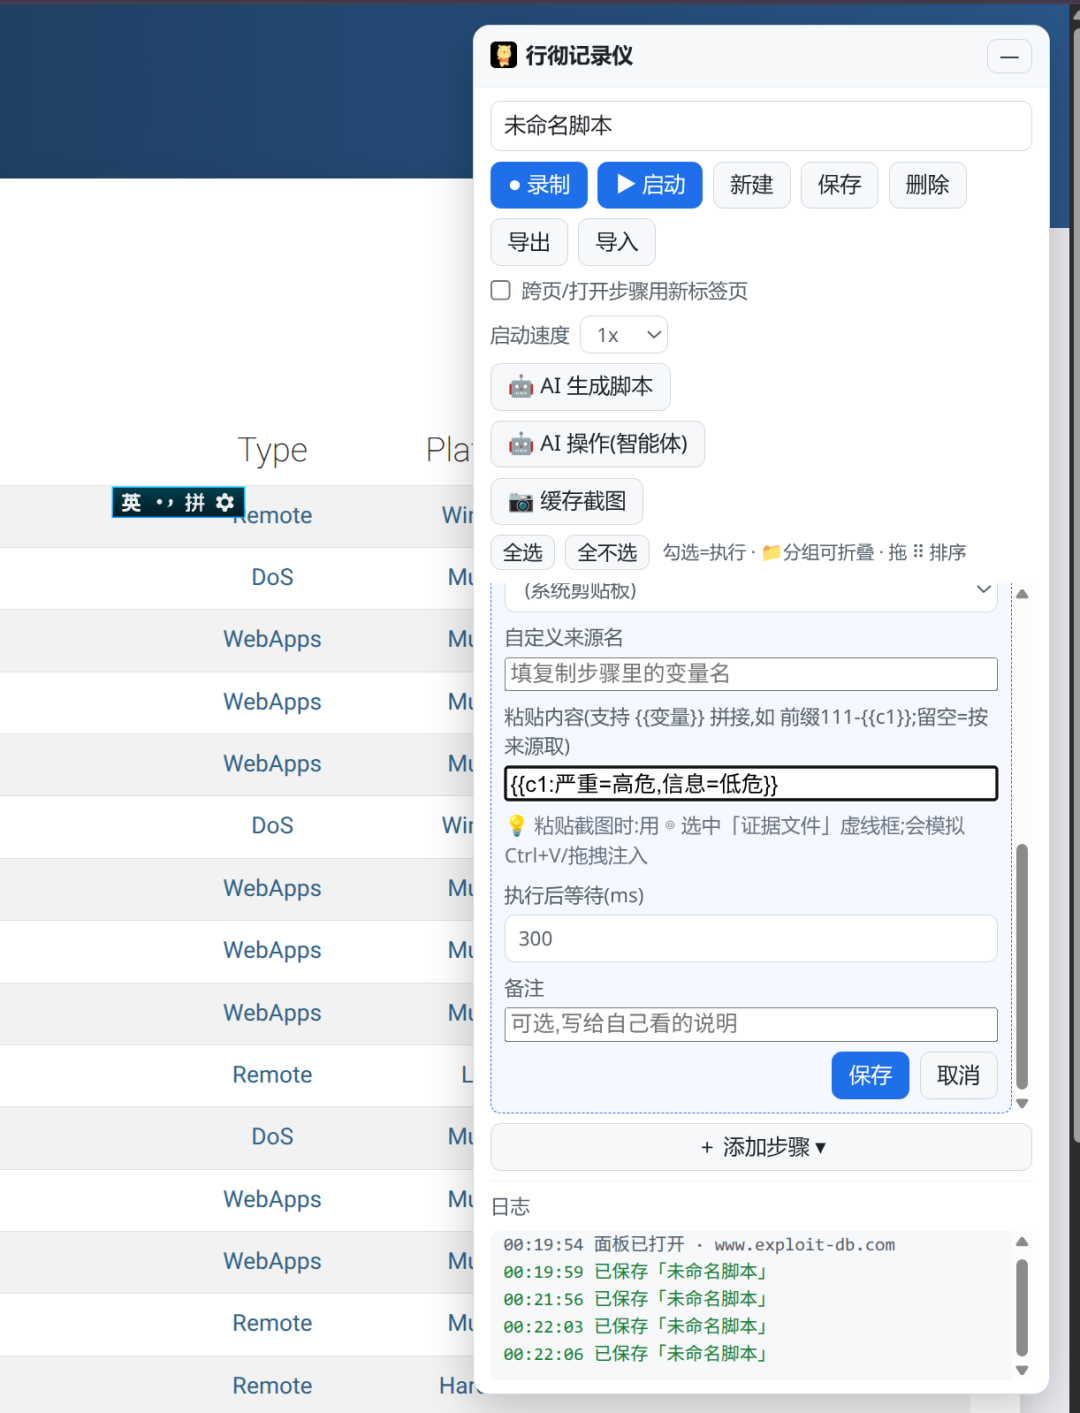
Task: Select all steps with 全选
Action: [522, 552]
